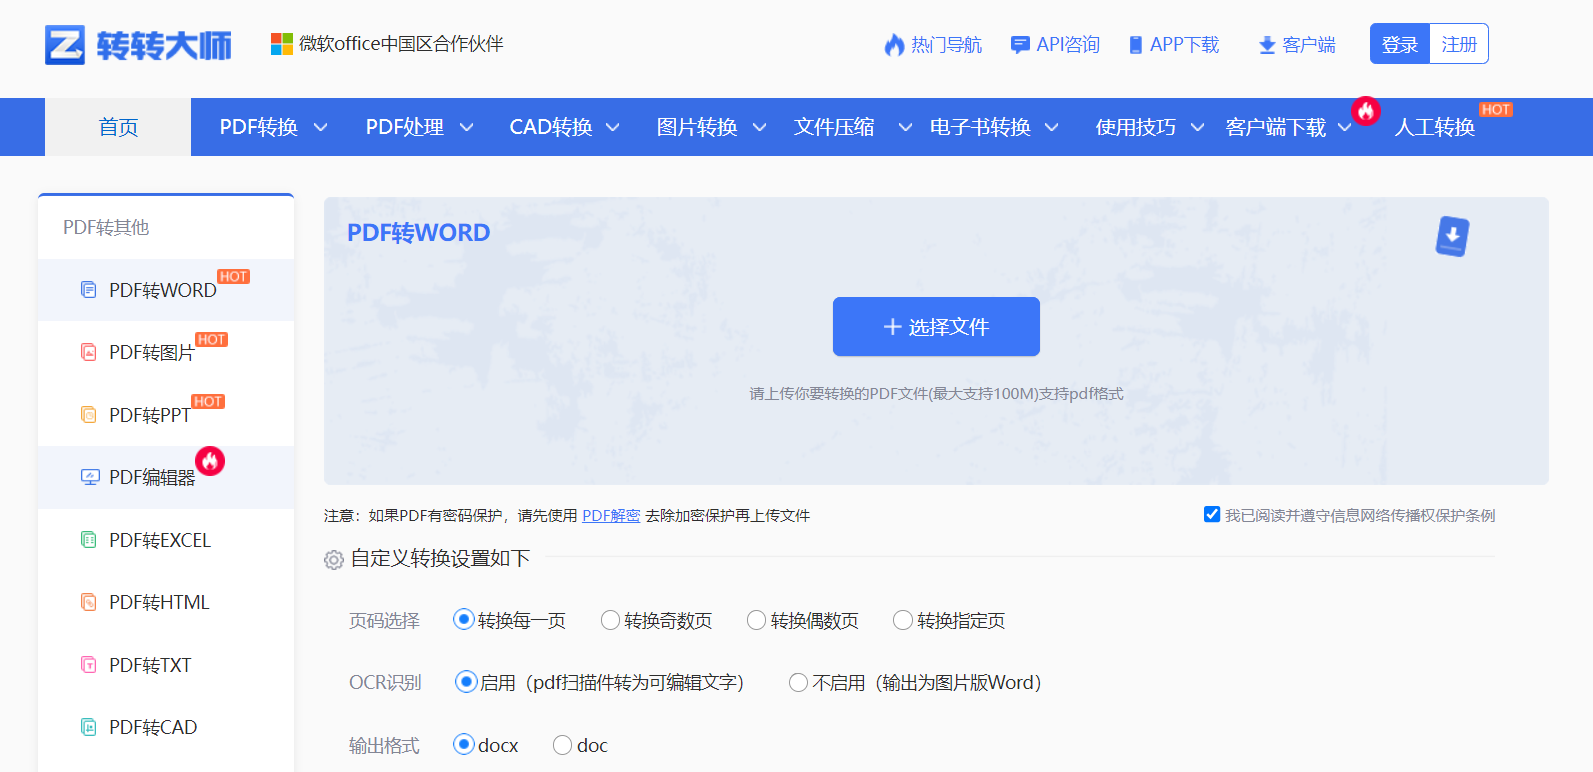Viewport: 1593px width, 772px height.
Task: Expand the 图片转换 dropdown arrow
Action: tap(759, 127)
